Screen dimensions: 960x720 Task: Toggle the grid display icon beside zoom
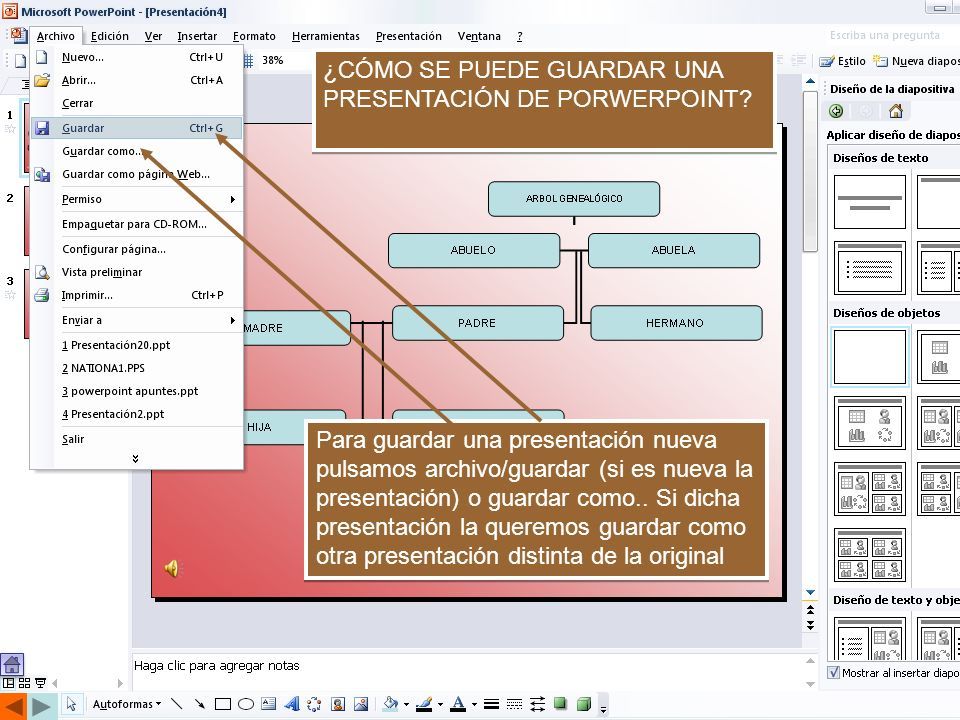pyautogui.click(x=249, y=61)
